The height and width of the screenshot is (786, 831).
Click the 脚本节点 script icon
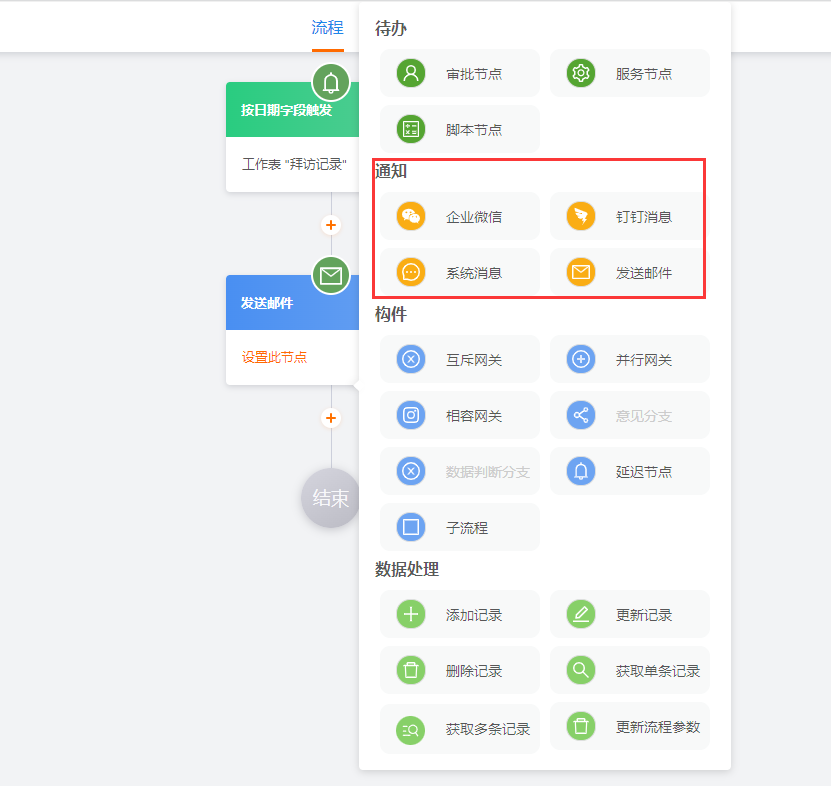[411, 129]
